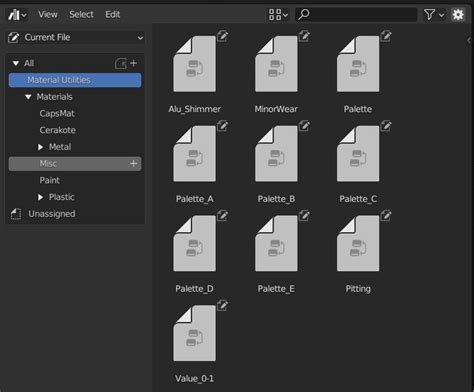Screen dimensions: 474x392
Task: Select the Plastic catalog label
Action: pyautogui.click(x=62, y=197)
